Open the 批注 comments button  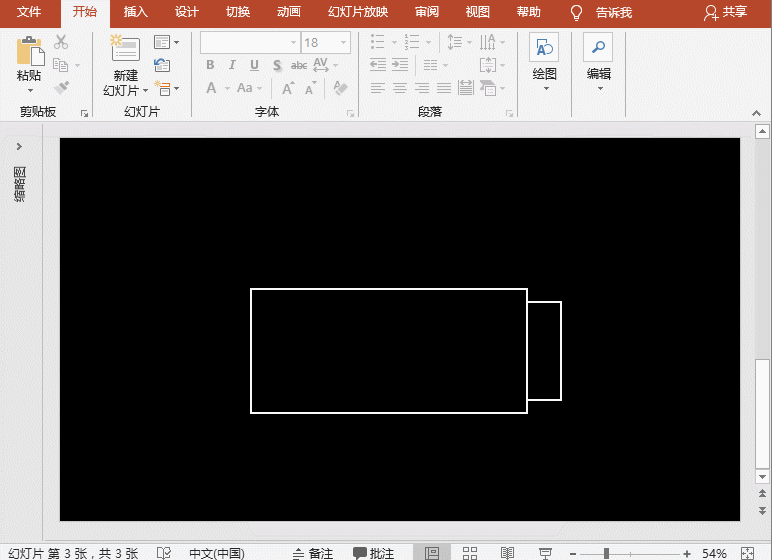pos(374,553)
